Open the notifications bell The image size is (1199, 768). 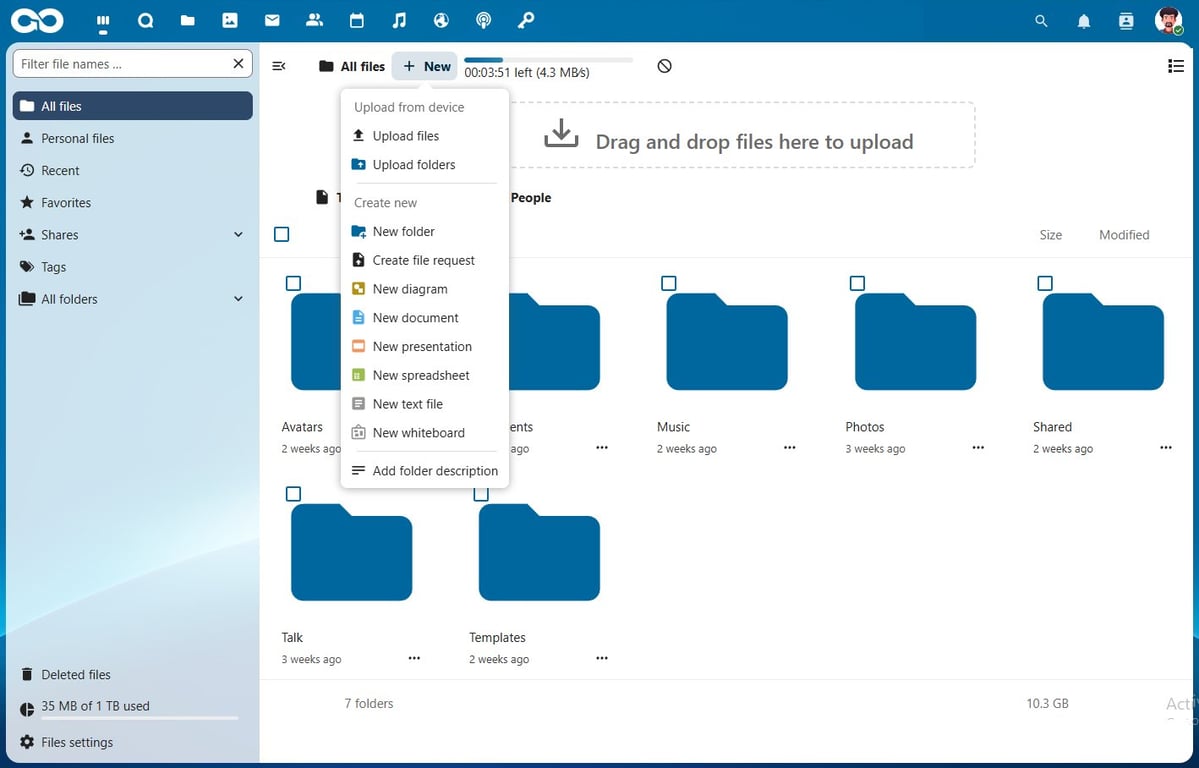1084,21
